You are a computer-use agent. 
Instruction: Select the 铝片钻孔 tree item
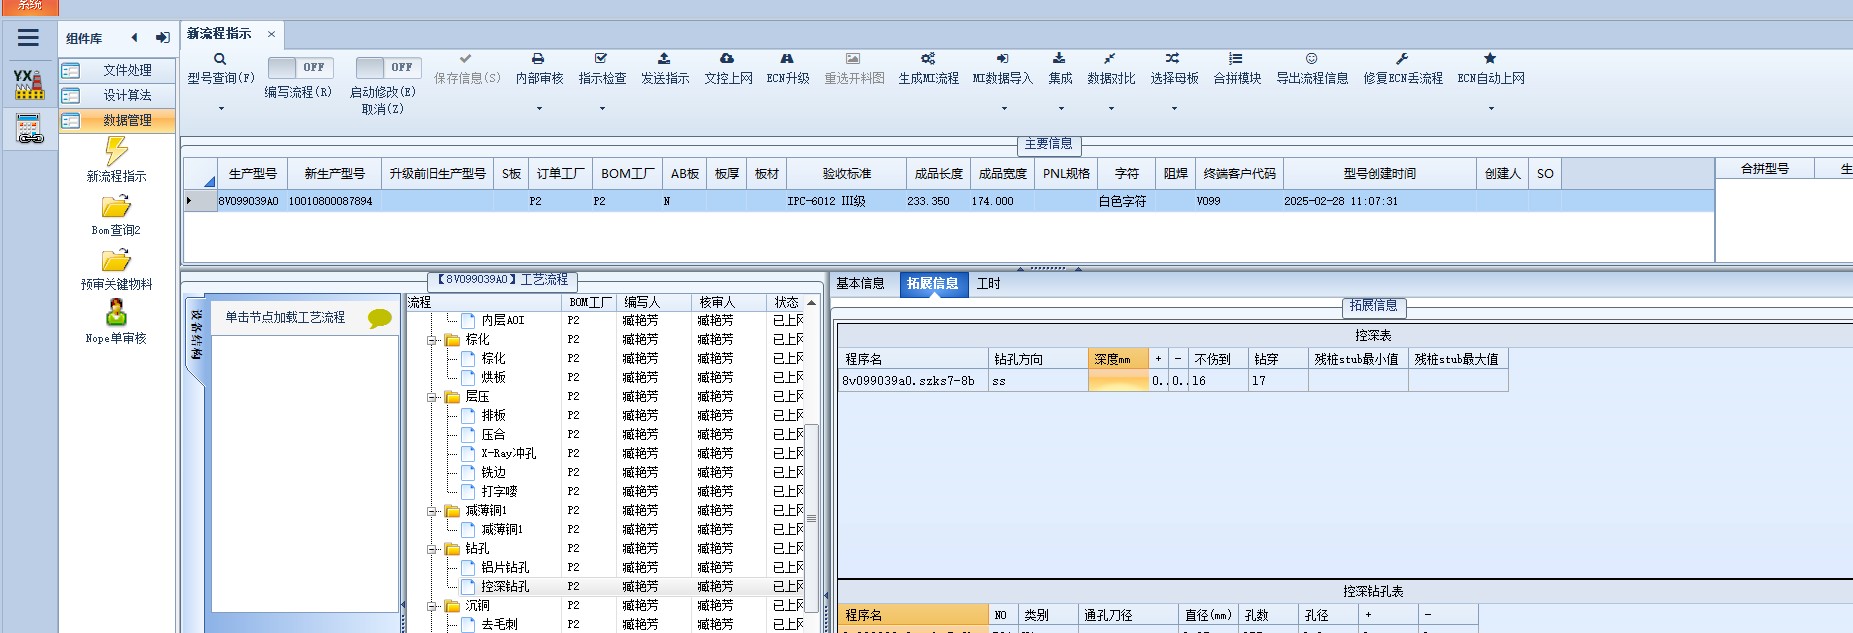click(x=505, y=568)
